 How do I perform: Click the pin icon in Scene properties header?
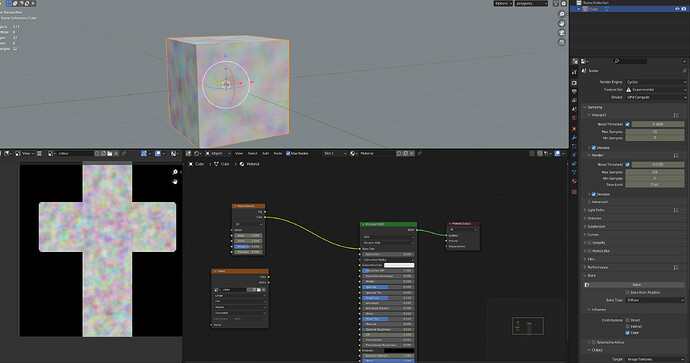pyautogui.click(x=684, y=70)
